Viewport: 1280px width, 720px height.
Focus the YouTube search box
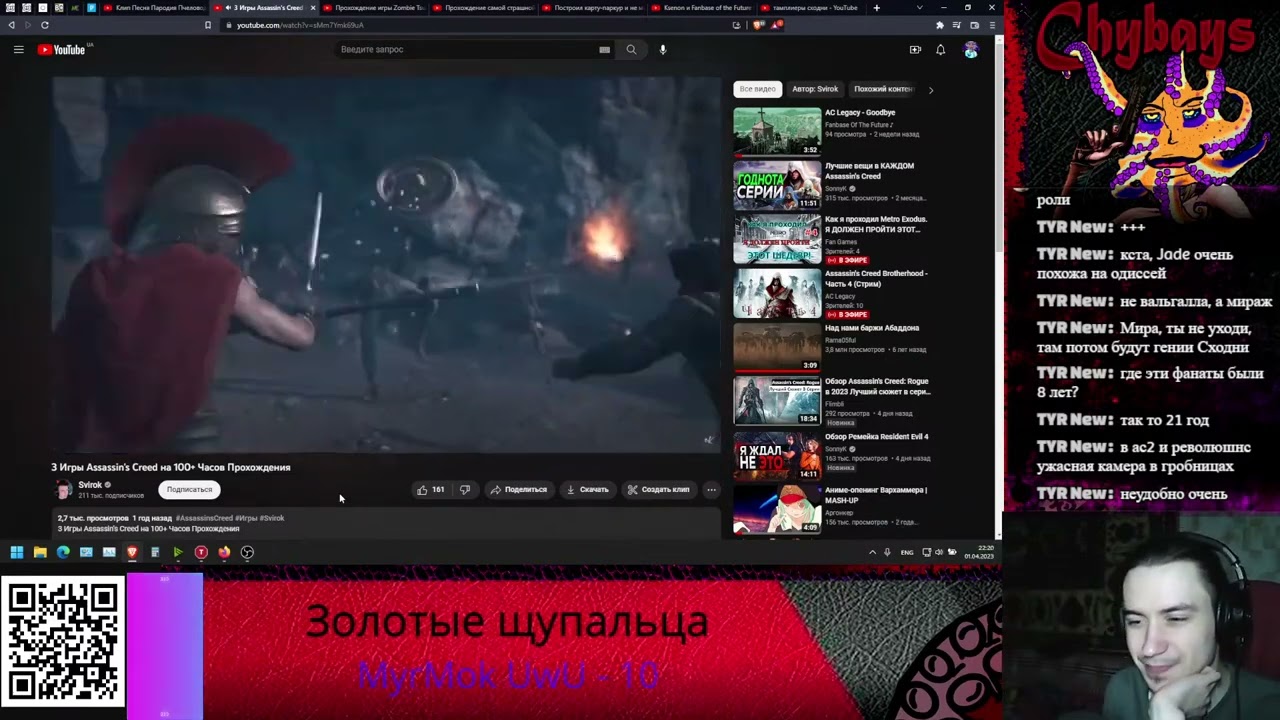tap(465, 49)
